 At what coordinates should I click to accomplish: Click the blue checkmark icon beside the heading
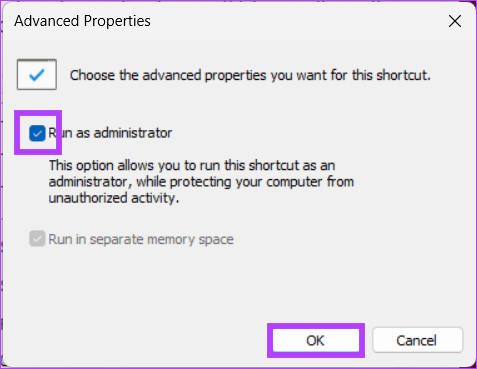(x=37, y=74)
